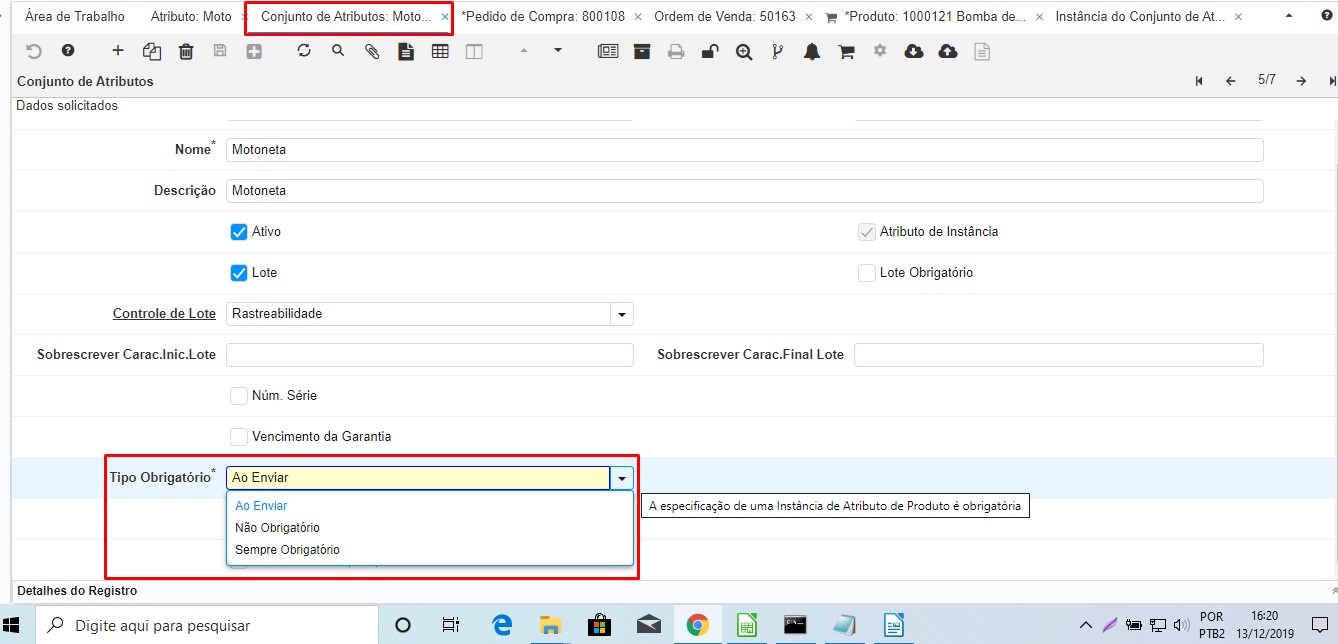Open the Área de Trabalho tab
This screenshot has width=1338, height=644.
click(75, 17)
